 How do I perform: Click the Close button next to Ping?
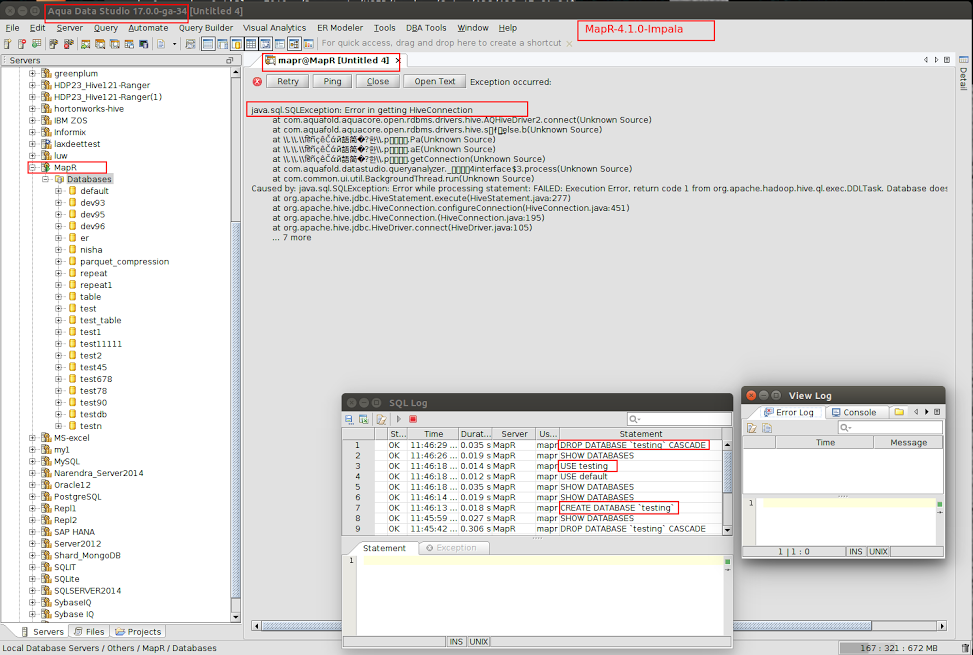pos(377,81)
